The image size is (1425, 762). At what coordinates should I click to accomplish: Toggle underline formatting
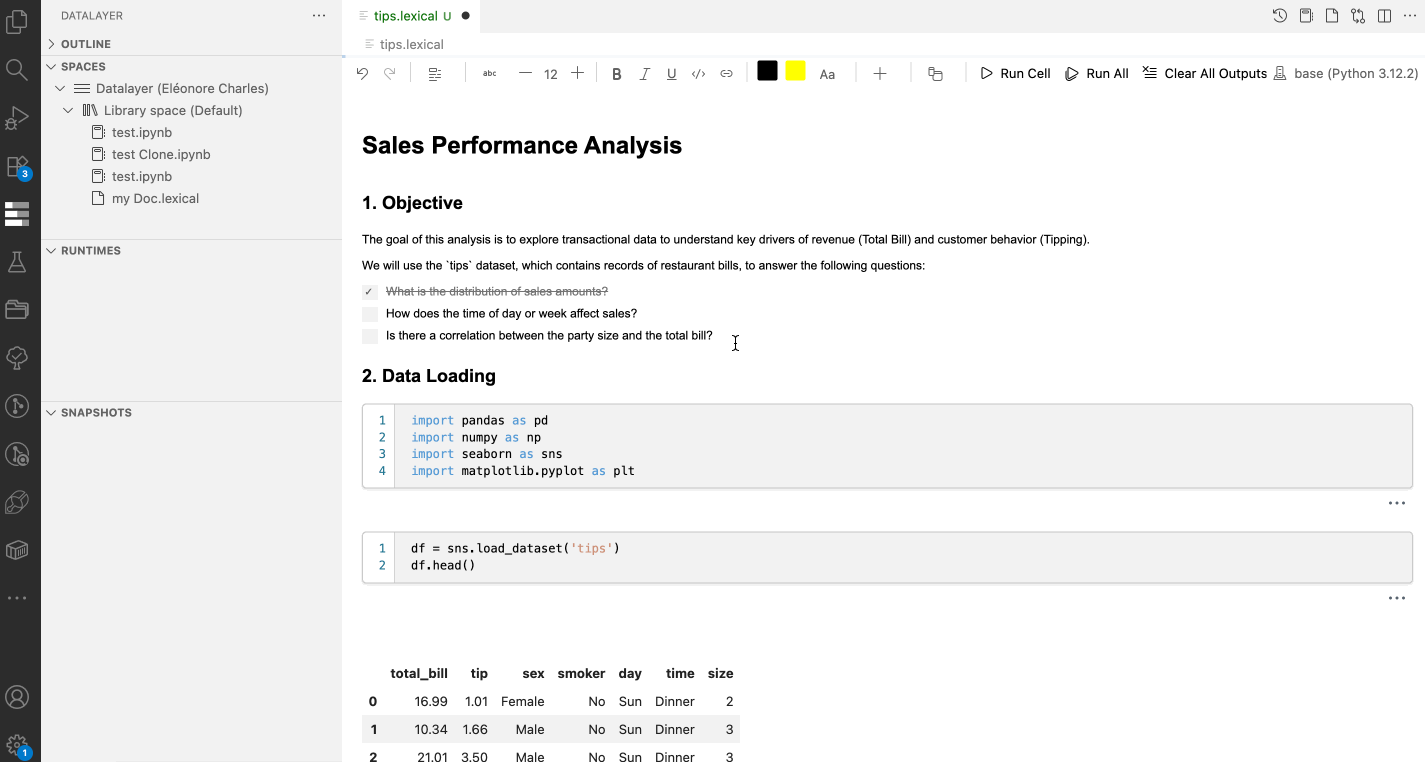pos(671,74)
